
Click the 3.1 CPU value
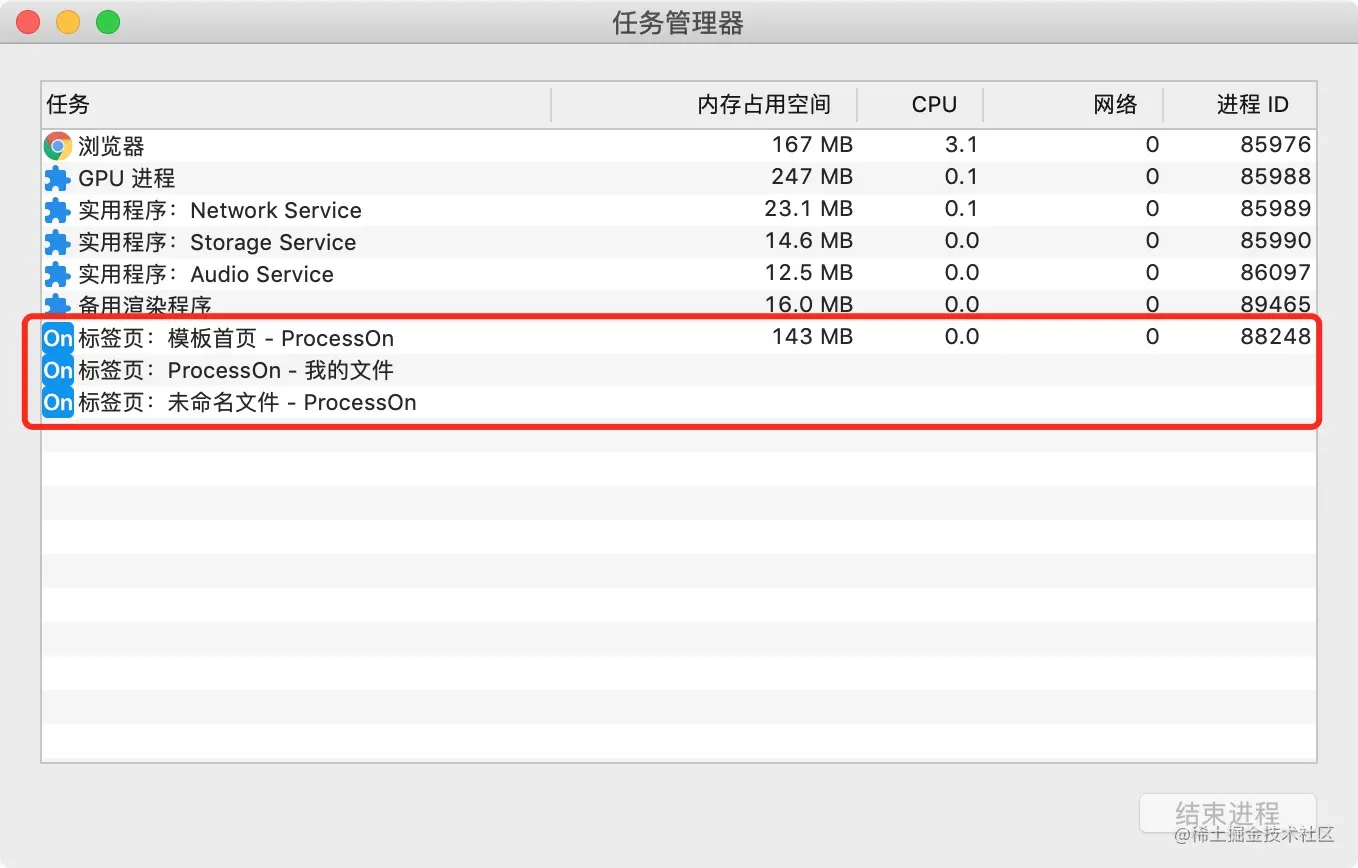[961, 145]
